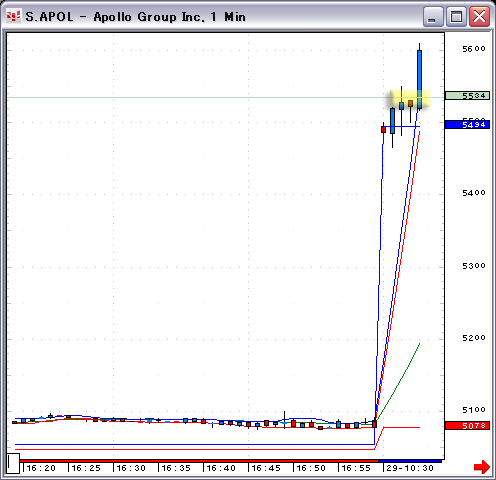Click the 16:55 time axis label

(356, 468)
